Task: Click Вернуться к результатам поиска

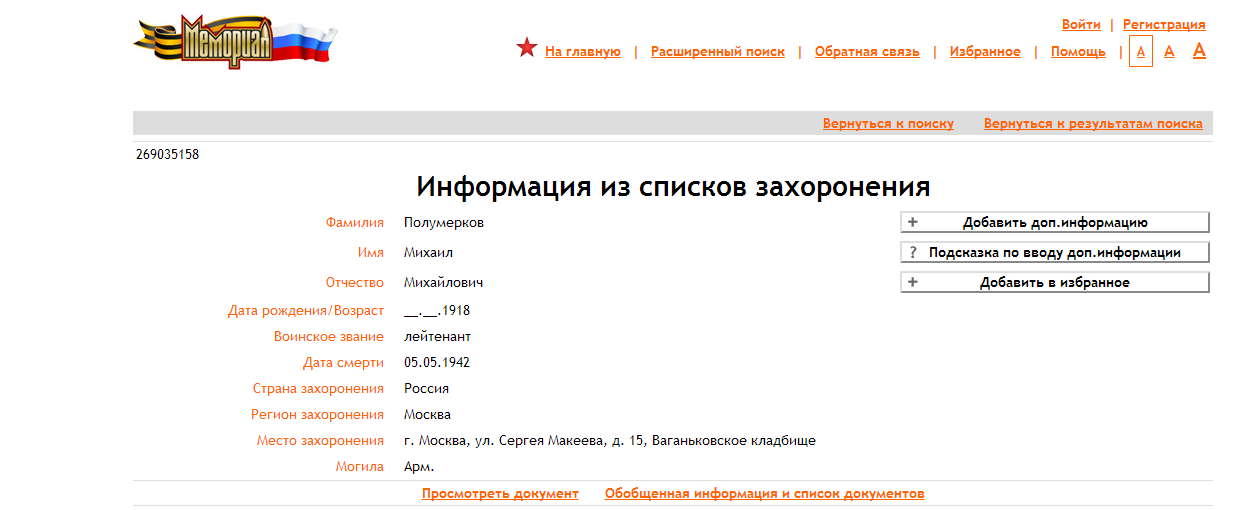Action: pyautogui.click(x=1093, y=124)
